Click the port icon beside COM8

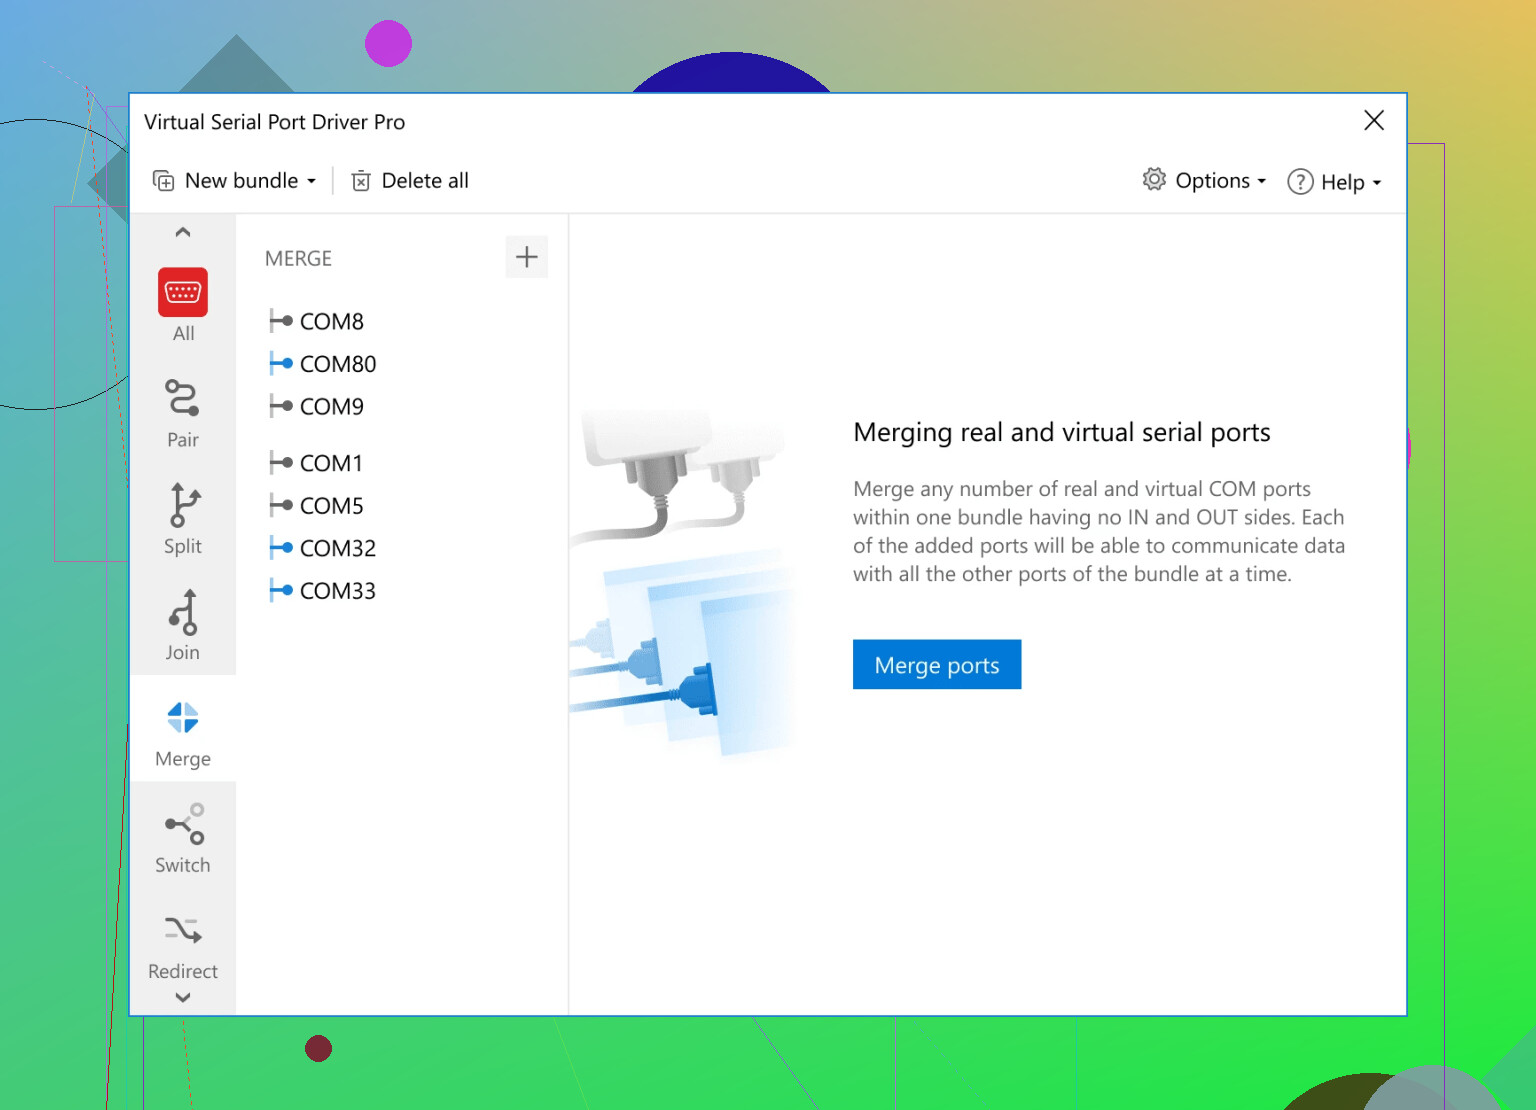coord(281,321)
